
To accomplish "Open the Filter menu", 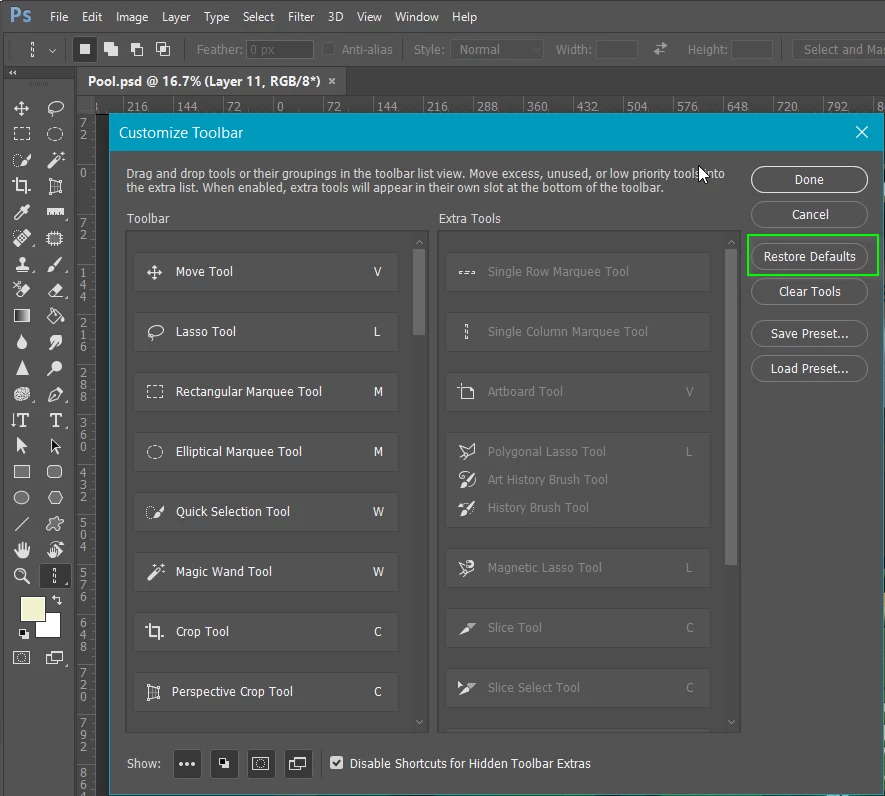I will (x=301, y=17).
